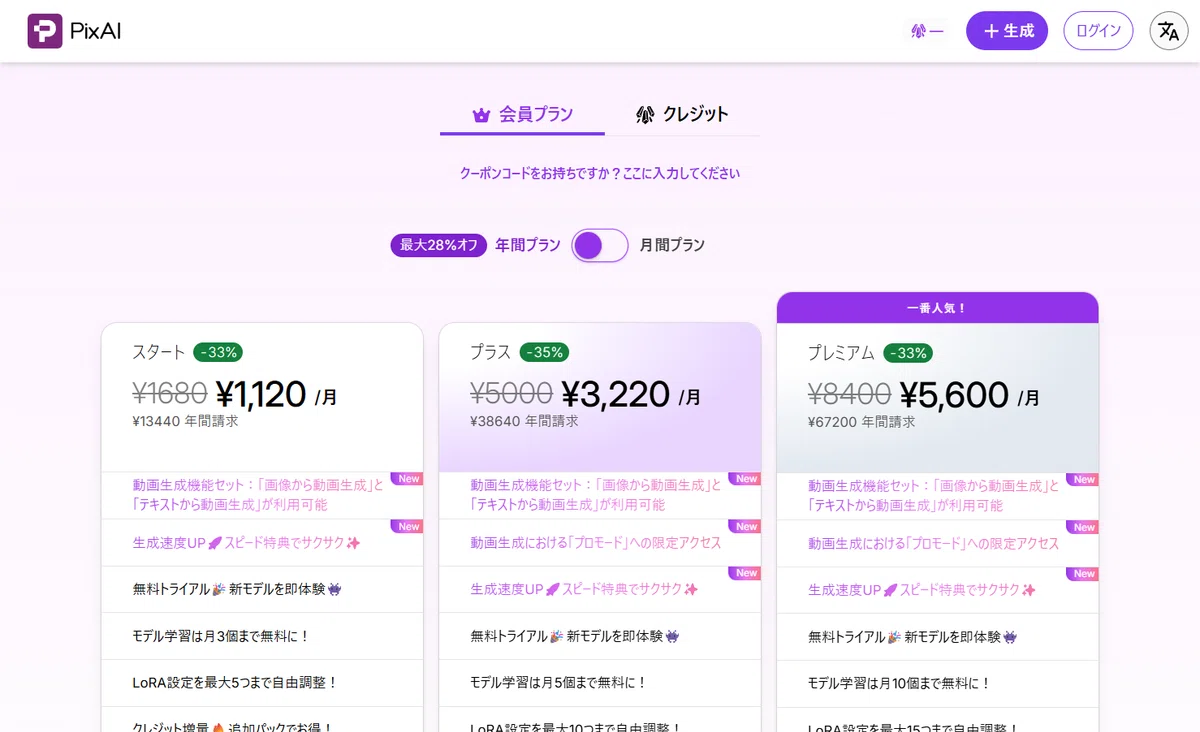The width and height of the screenshot is (1200, 732).
Task: Select プレミアム plan's プロモード access feature
Action: click(x=937, y=543)
